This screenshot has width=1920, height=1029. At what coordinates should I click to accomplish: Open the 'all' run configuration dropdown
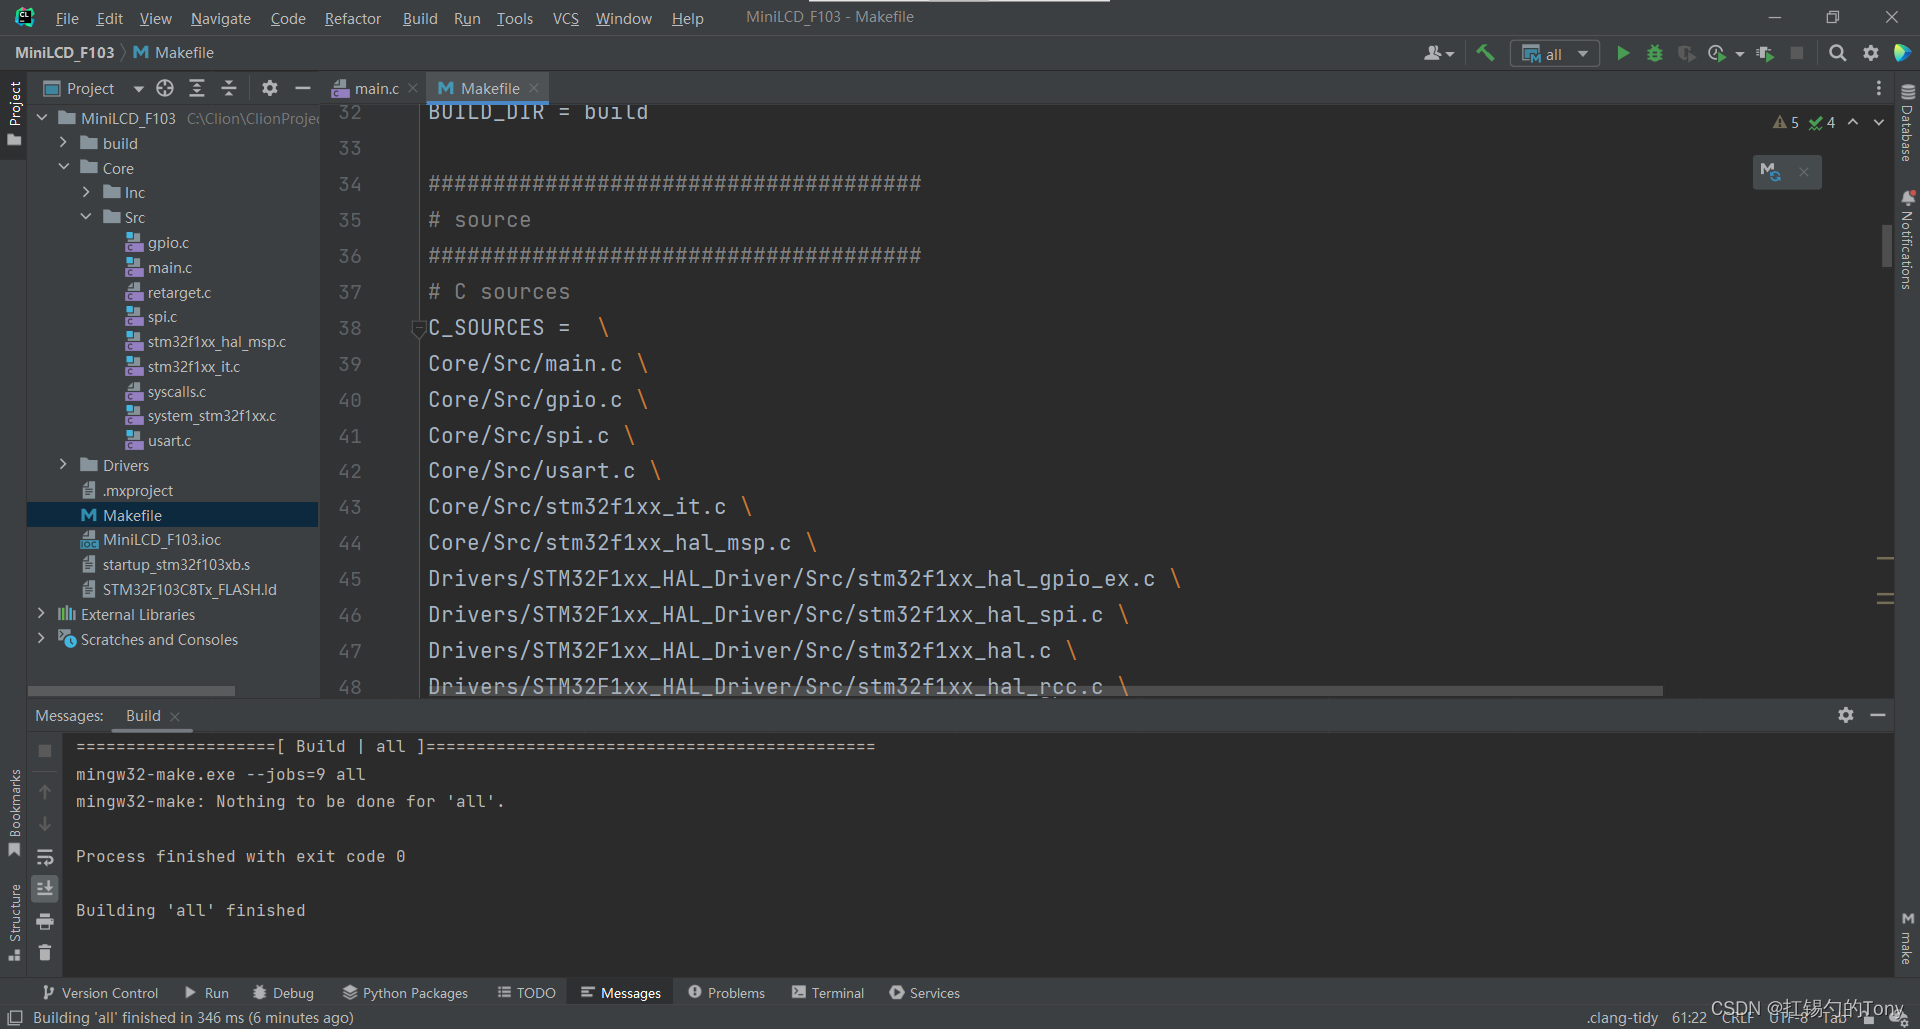tap(1555, 54)
